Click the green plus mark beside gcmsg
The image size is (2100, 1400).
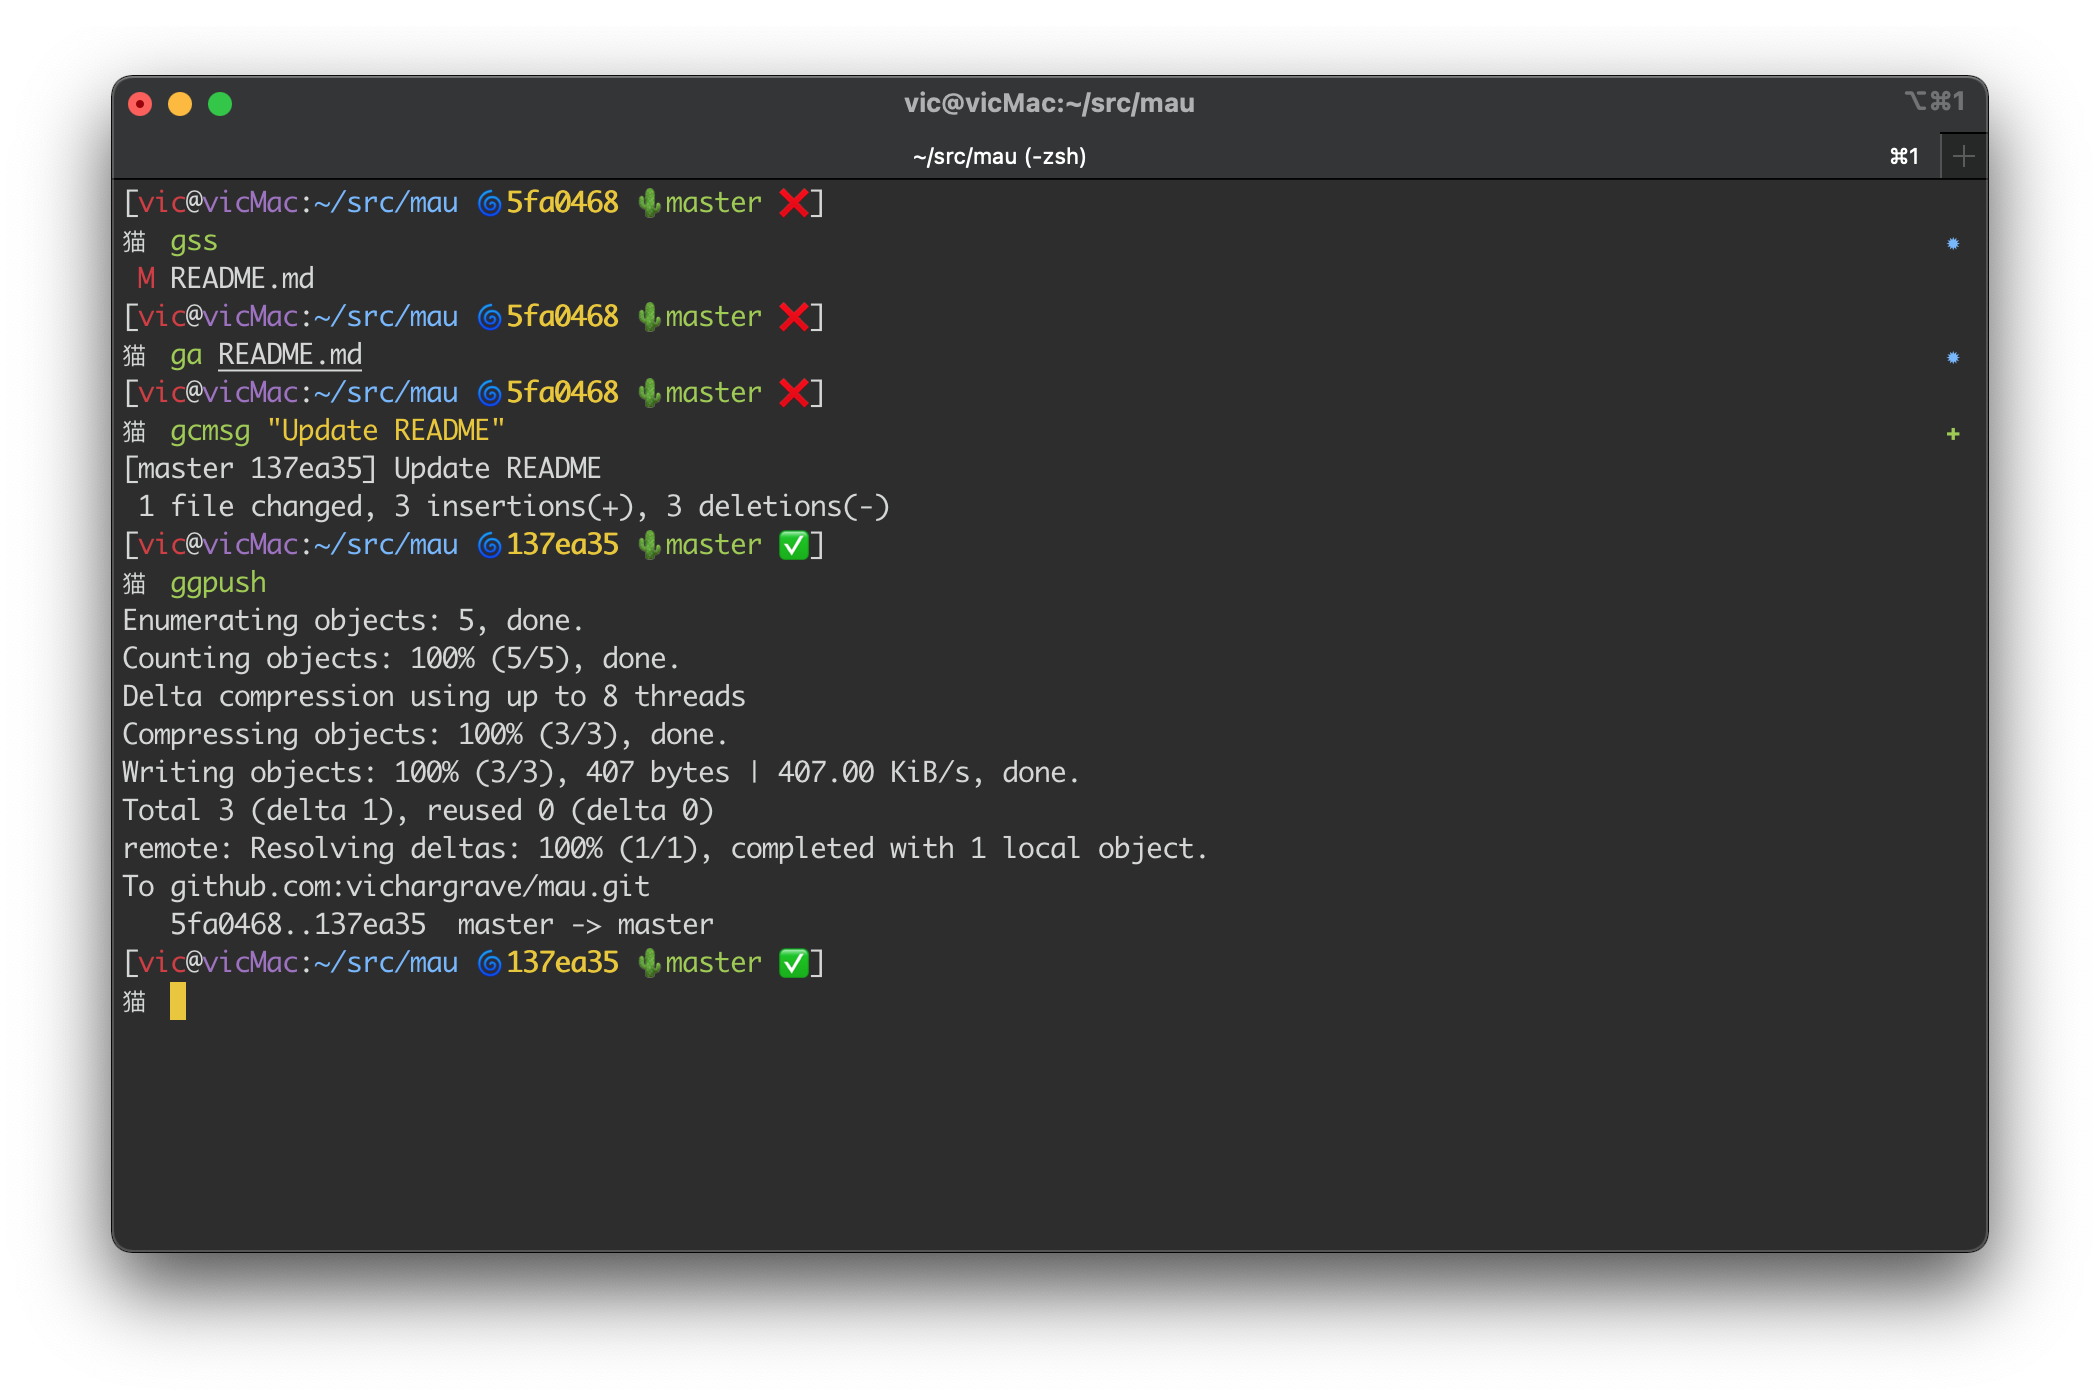1952,433
